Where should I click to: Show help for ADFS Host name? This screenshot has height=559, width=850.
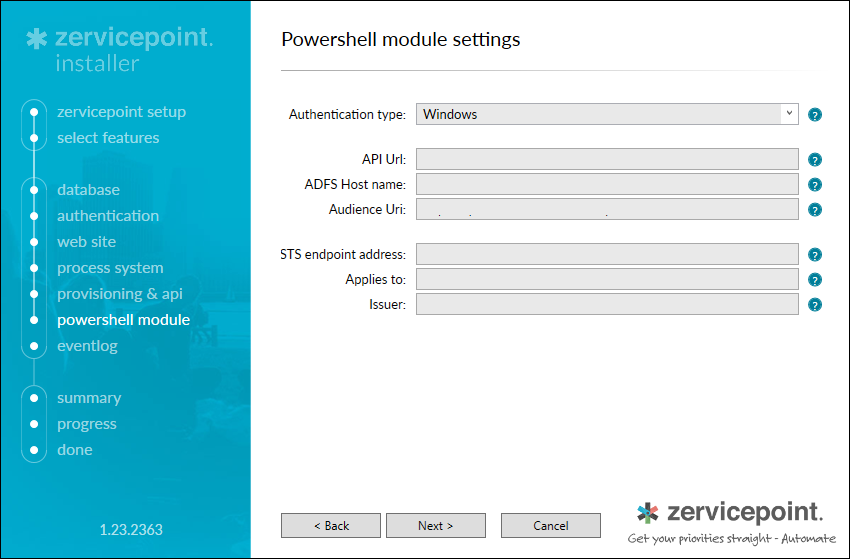(x=814, y=184)
